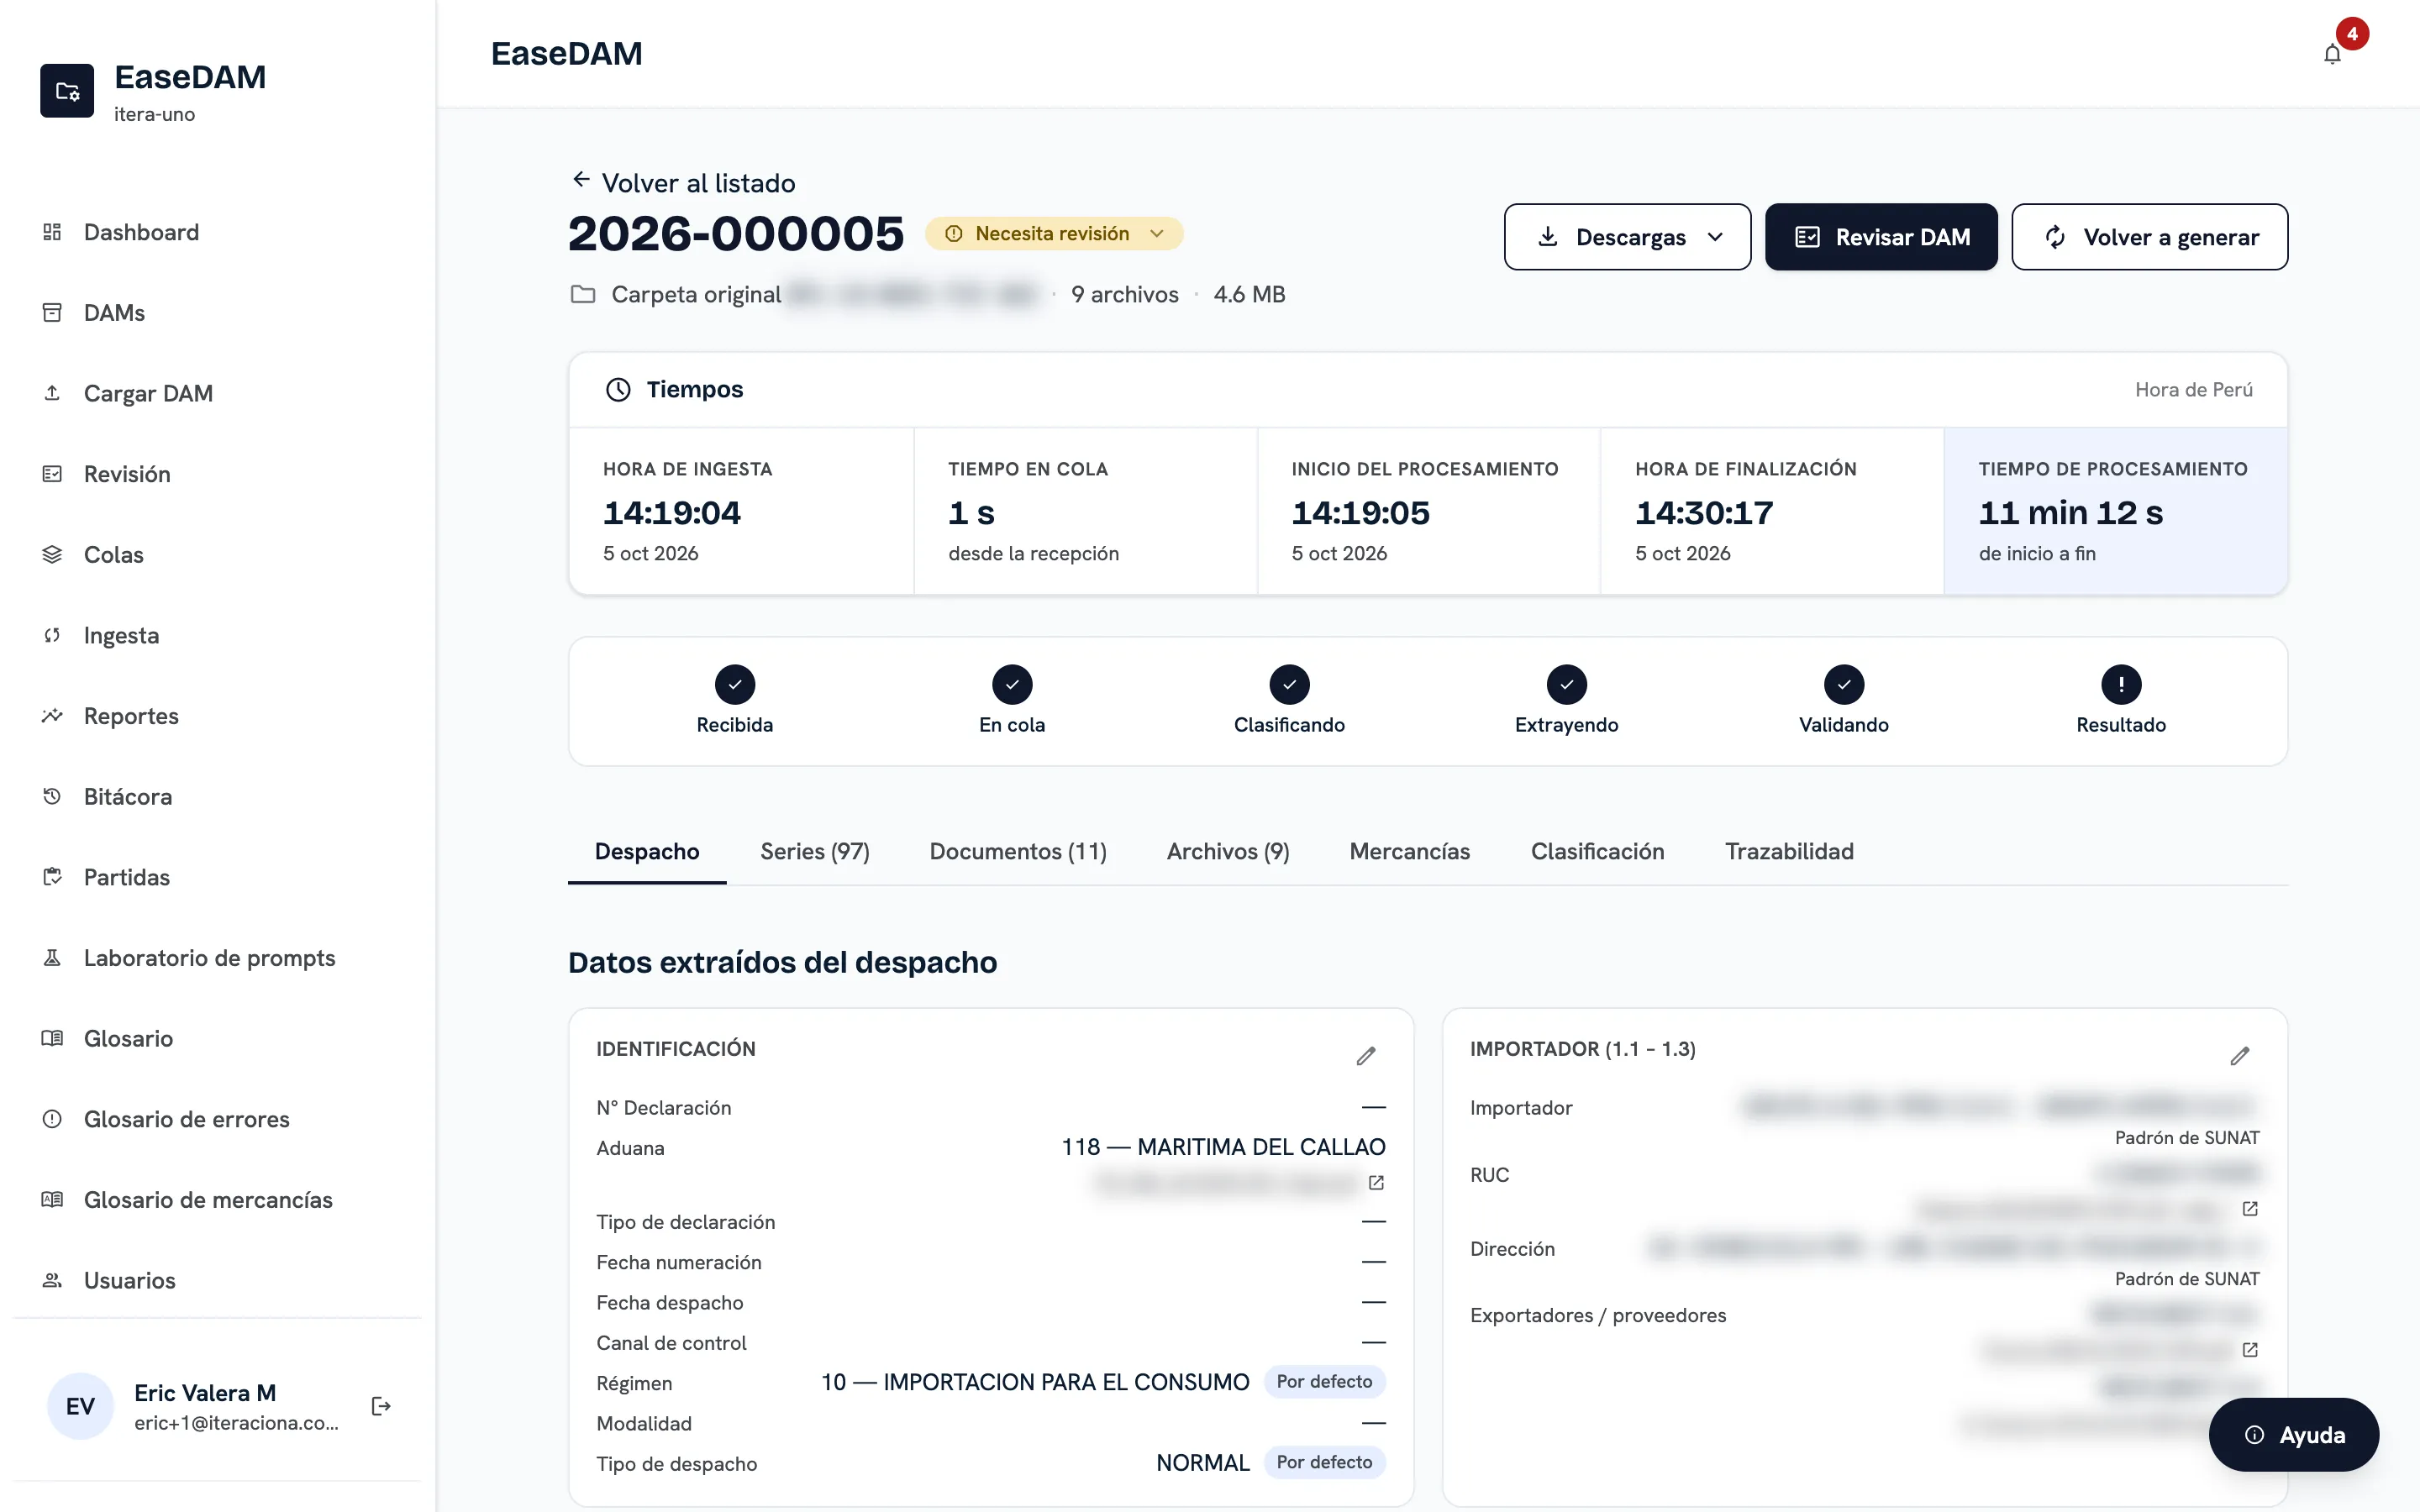Image resolution: width=2420 pixels, height=1512 pixels.
Task: Click the Extrayendo completed step icon
Action: coord(1567,685)
